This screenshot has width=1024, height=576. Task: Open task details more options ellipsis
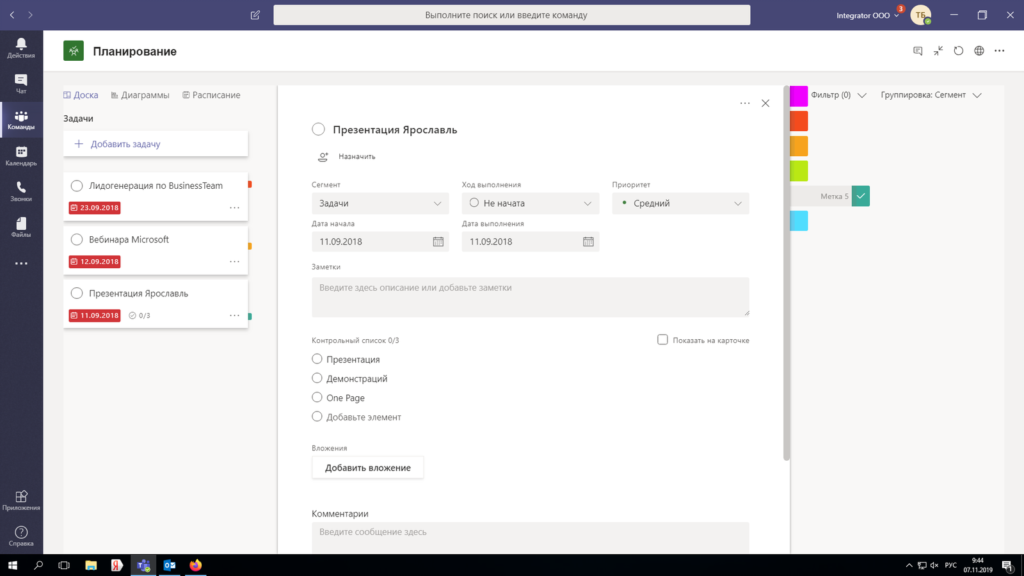click(744, 103)
